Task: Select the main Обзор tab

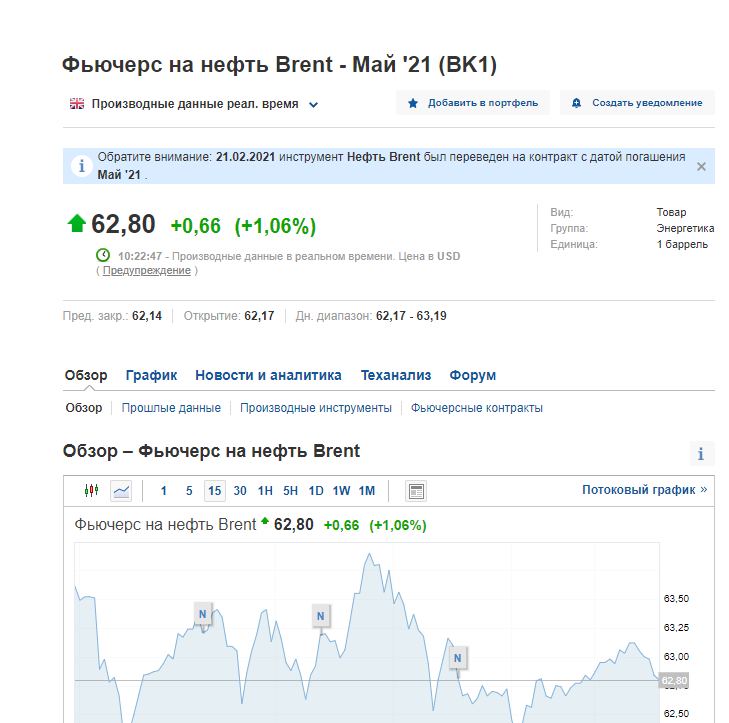Action: 86,375
